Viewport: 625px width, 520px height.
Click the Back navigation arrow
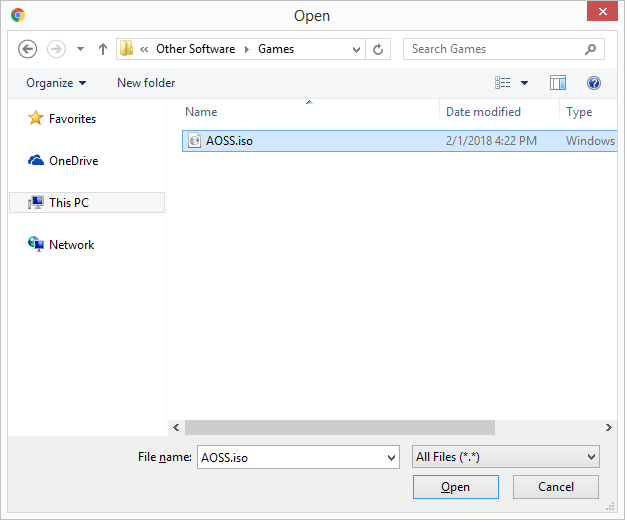(28, 49)
